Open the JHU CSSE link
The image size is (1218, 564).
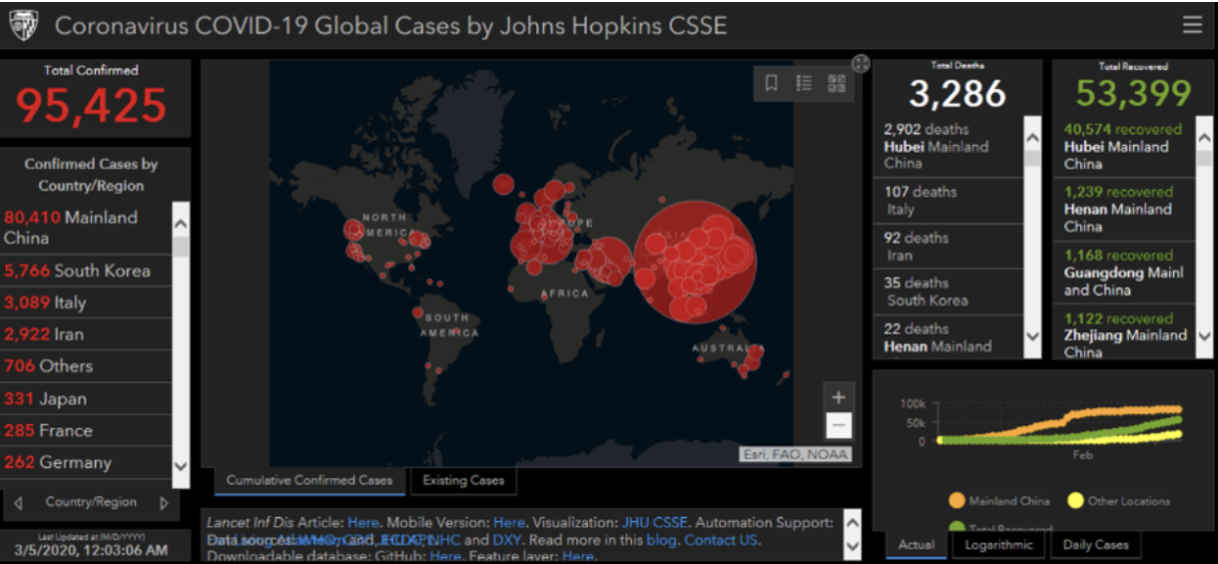coord(656,522)
